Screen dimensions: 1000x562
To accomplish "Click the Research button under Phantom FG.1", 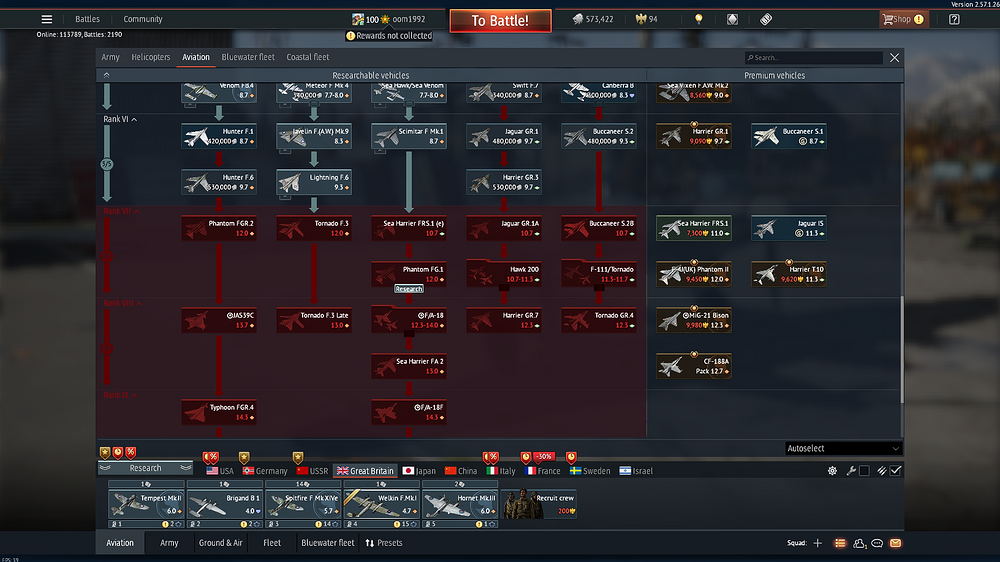I will (x=409, y=289).
